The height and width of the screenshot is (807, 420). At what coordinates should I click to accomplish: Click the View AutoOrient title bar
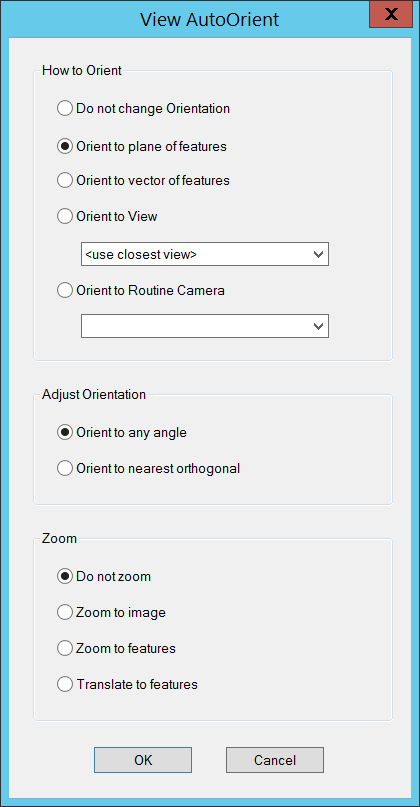pos(209,19)
